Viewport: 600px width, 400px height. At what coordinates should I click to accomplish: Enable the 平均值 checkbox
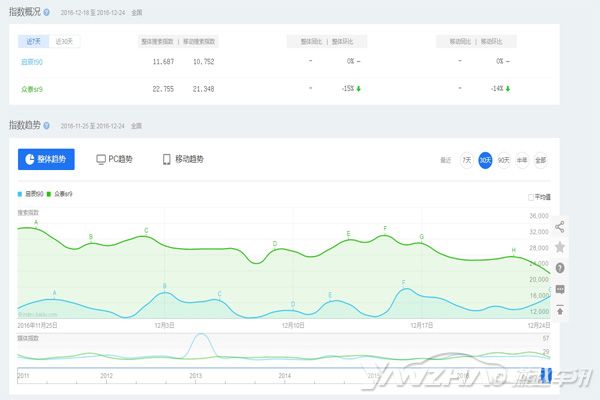[x=531, y=197]
